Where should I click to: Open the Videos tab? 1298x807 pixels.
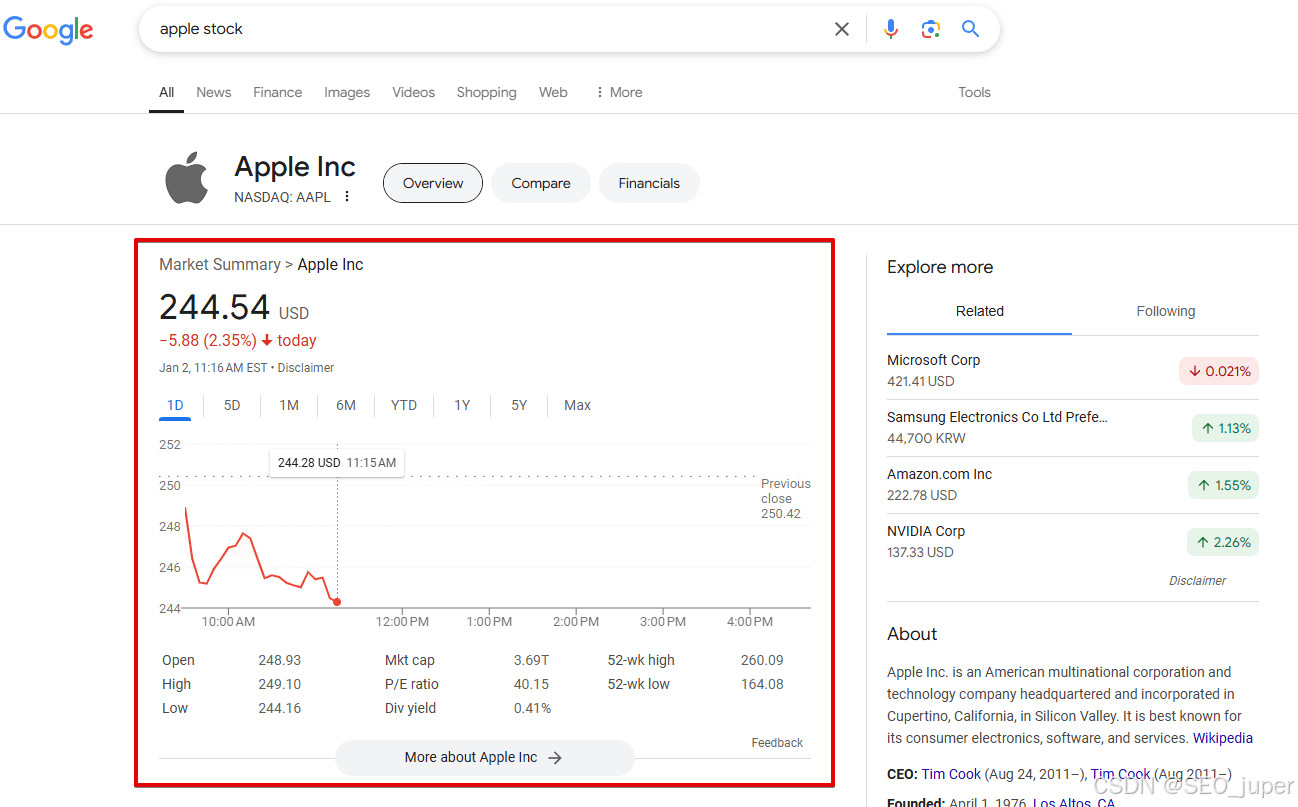(x=414, y=92)
